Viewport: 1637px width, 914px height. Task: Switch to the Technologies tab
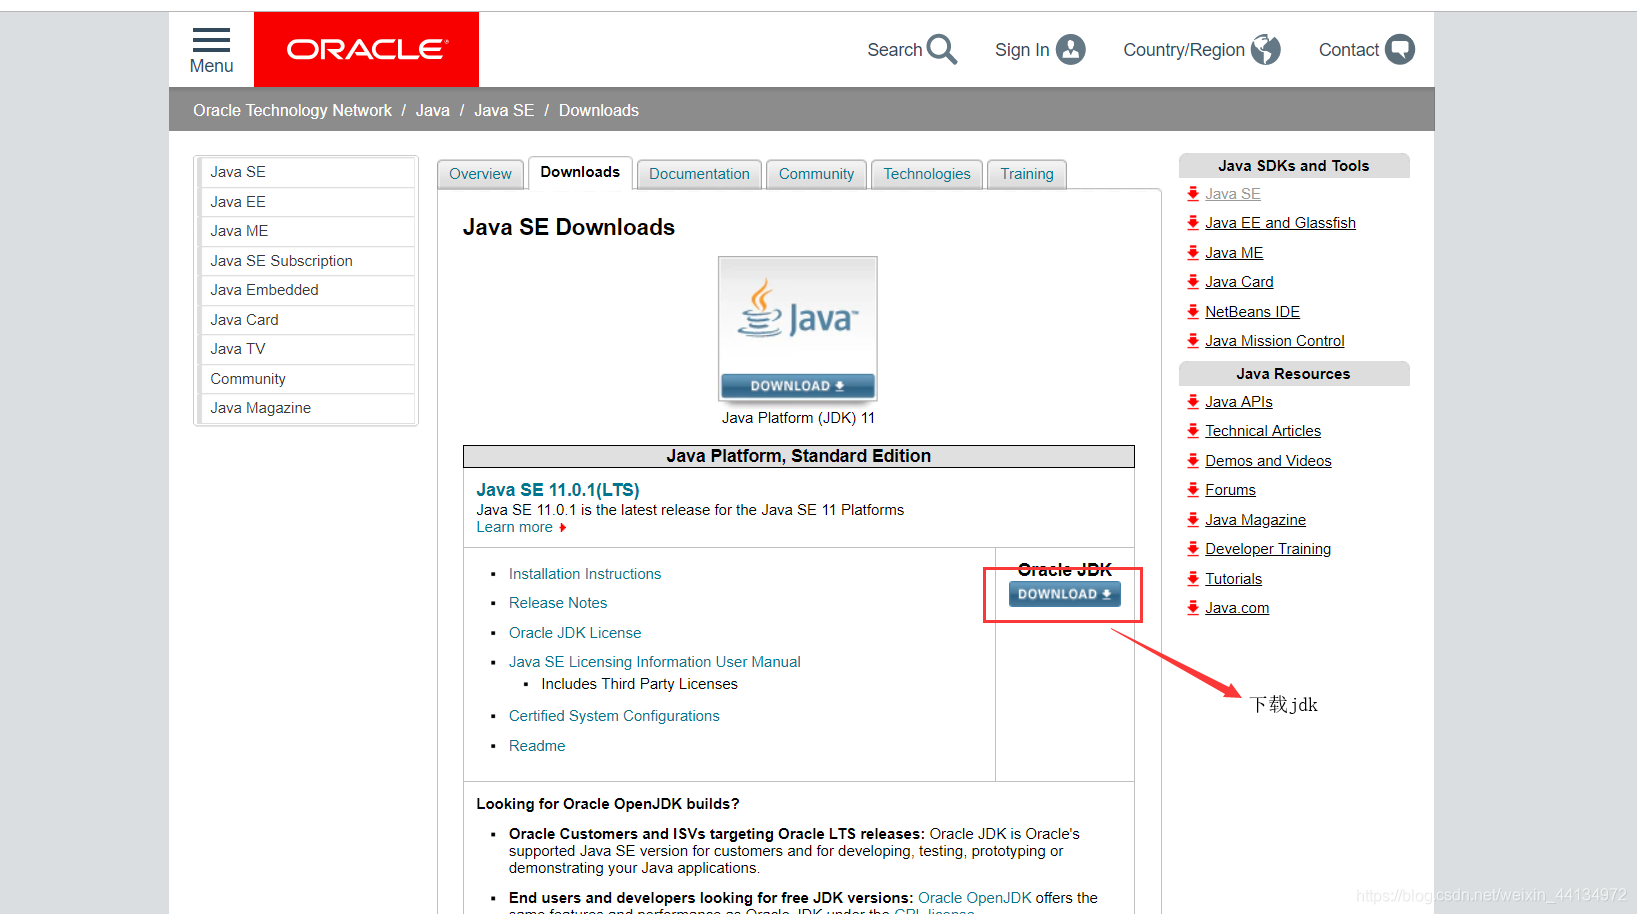click(x=927, y=174)
